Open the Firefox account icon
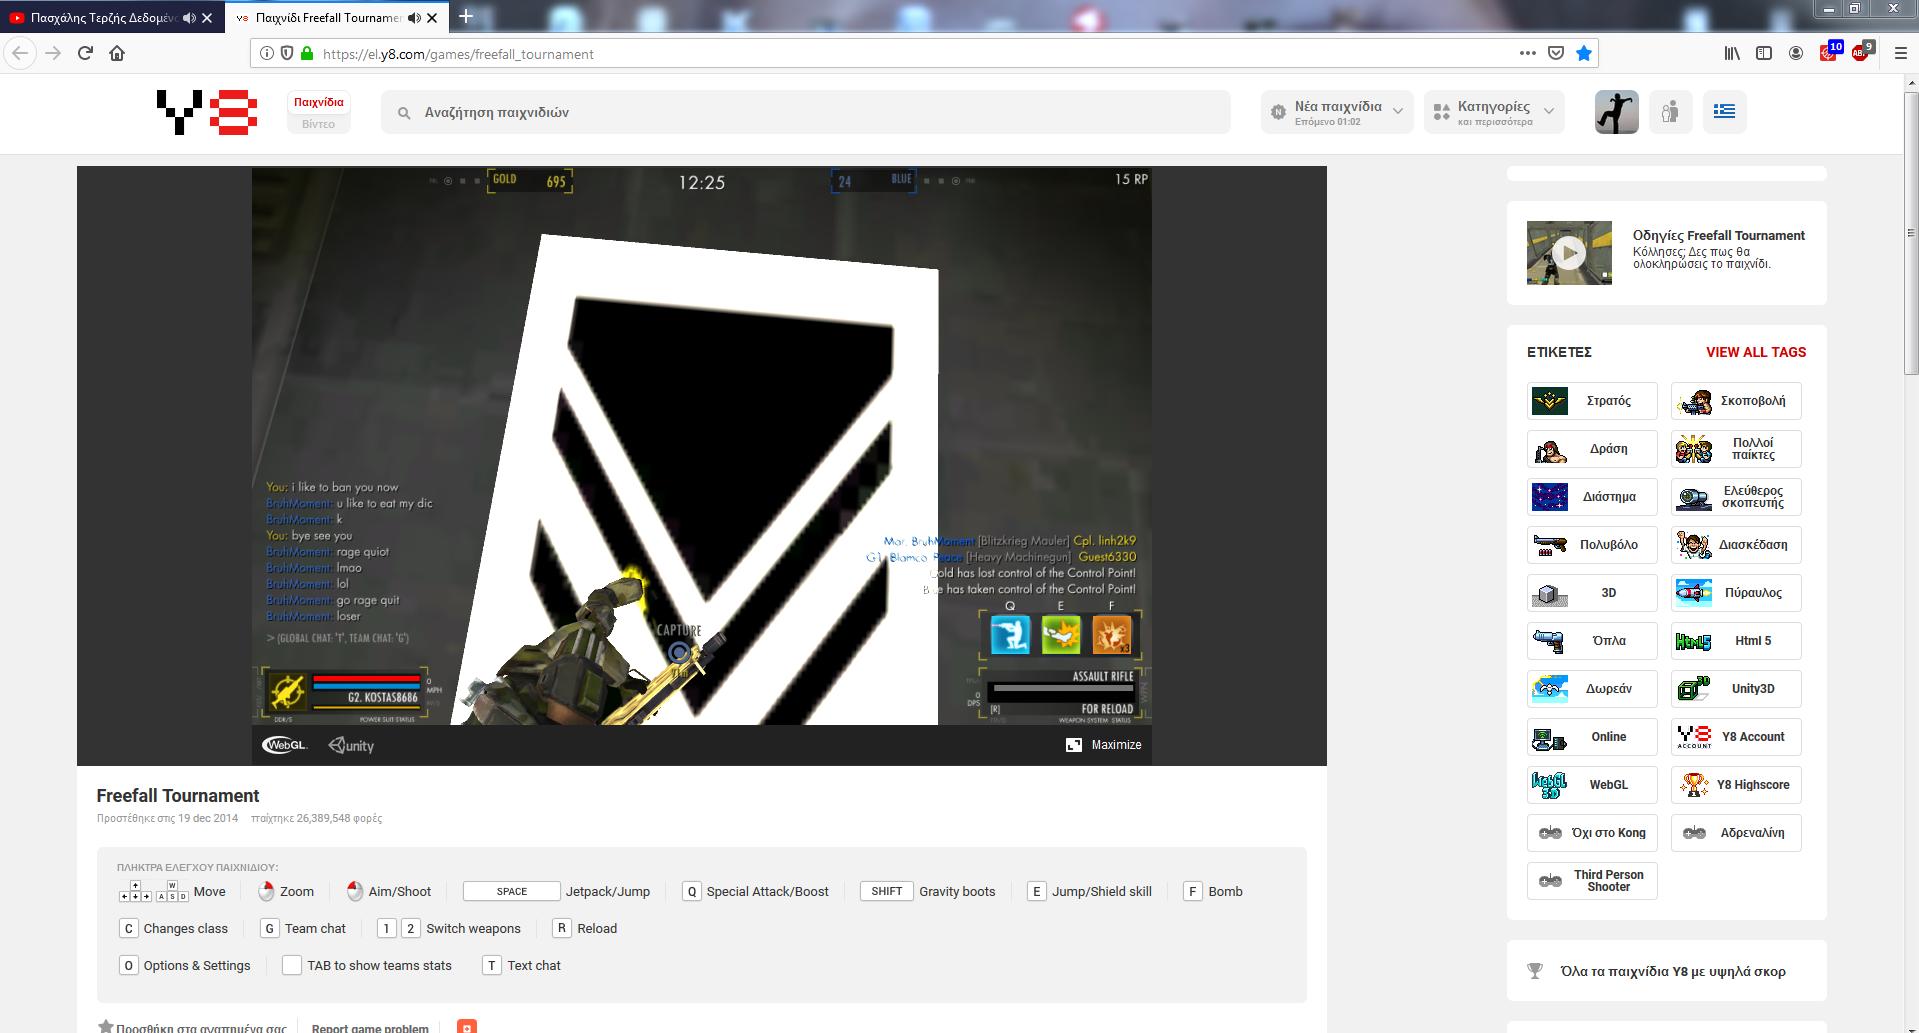Image resolution: width=1919 pixels, height=1033 pixels. pyautogui.click(x=1796, y=53)
